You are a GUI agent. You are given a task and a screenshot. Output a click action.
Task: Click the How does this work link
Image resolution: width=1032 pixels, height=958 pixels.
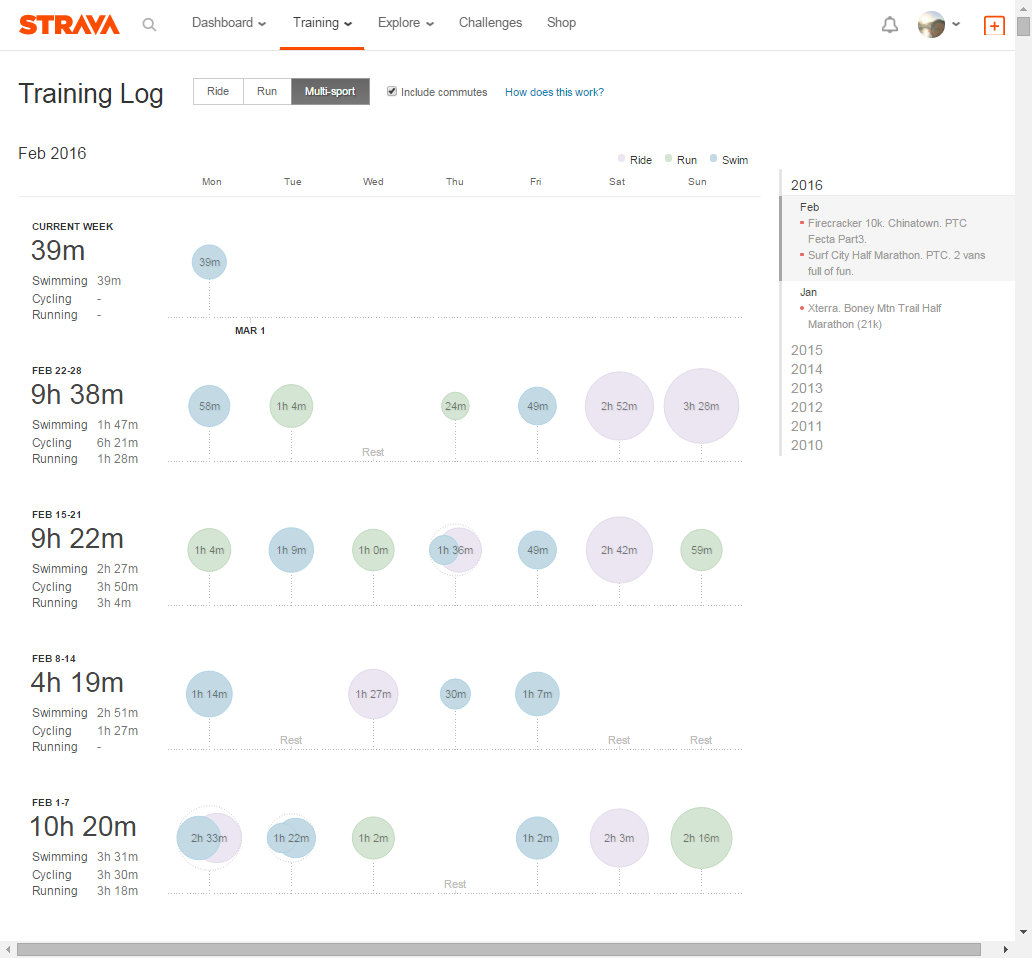coord(554,92)
